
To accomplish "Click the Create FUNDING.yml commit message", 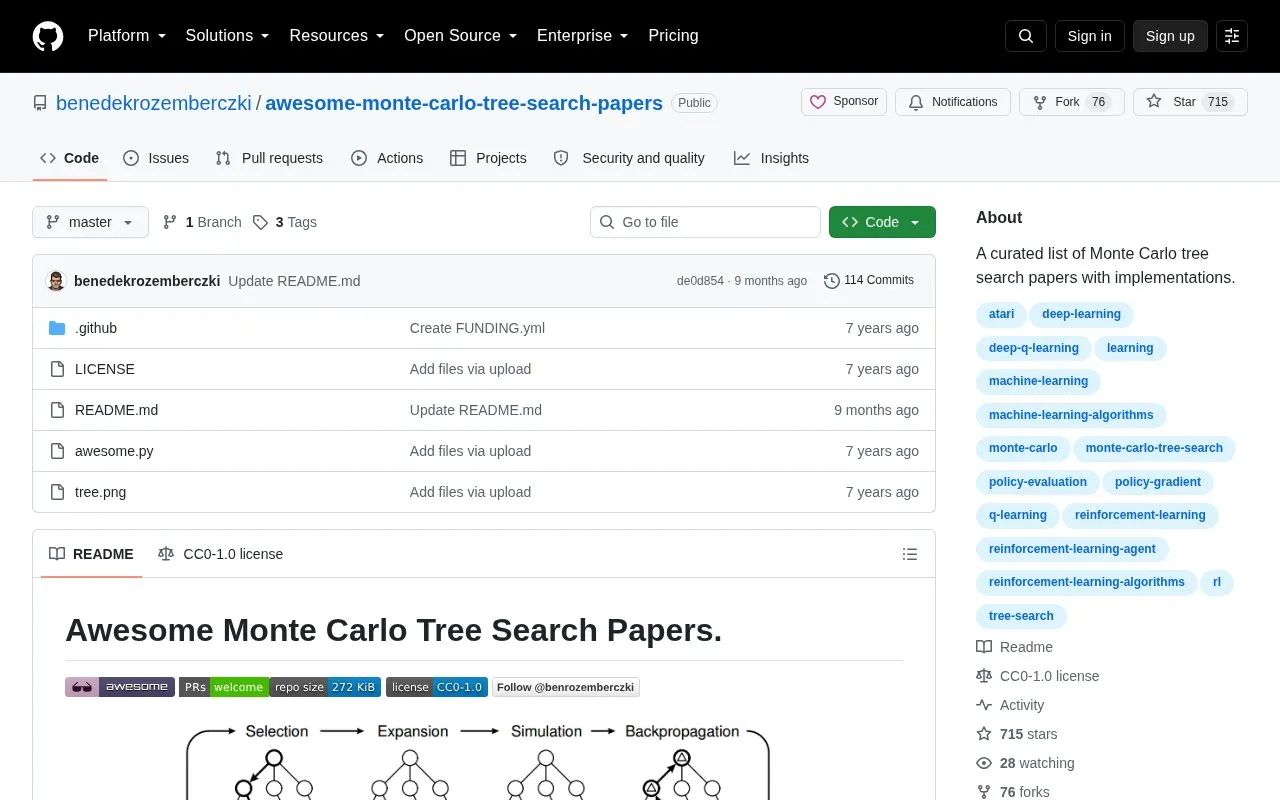I will click(x=477, y=328).
